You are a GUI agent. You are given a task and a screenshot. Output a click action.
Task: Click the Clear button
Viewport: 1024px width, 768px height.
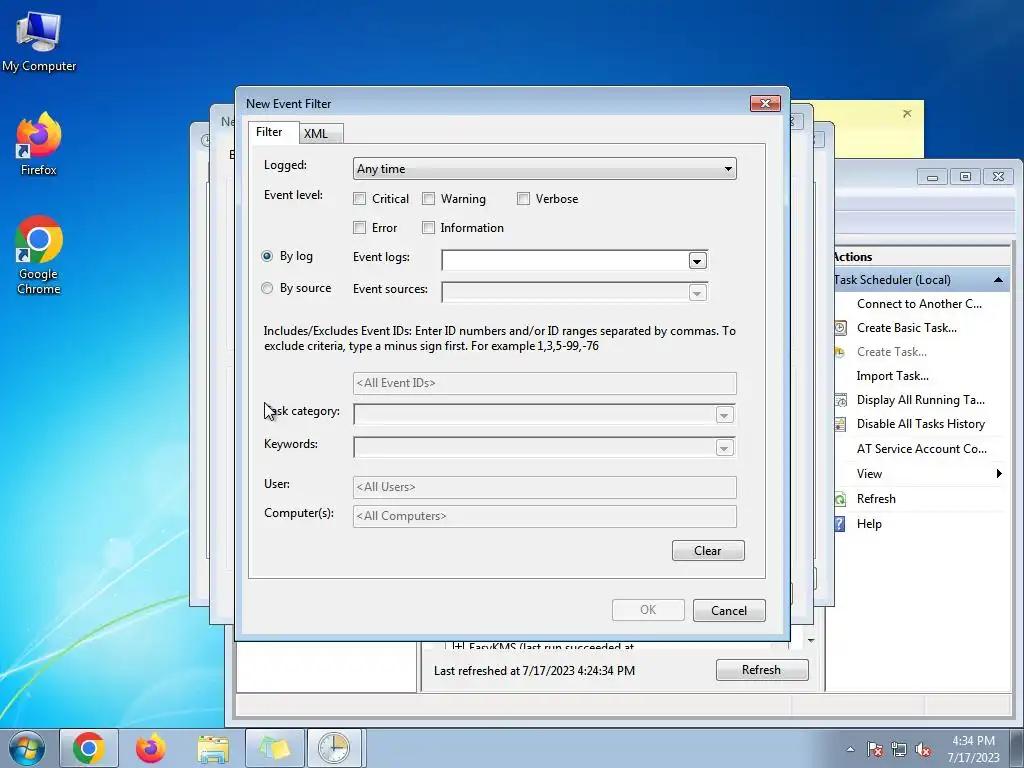[708, 551]
